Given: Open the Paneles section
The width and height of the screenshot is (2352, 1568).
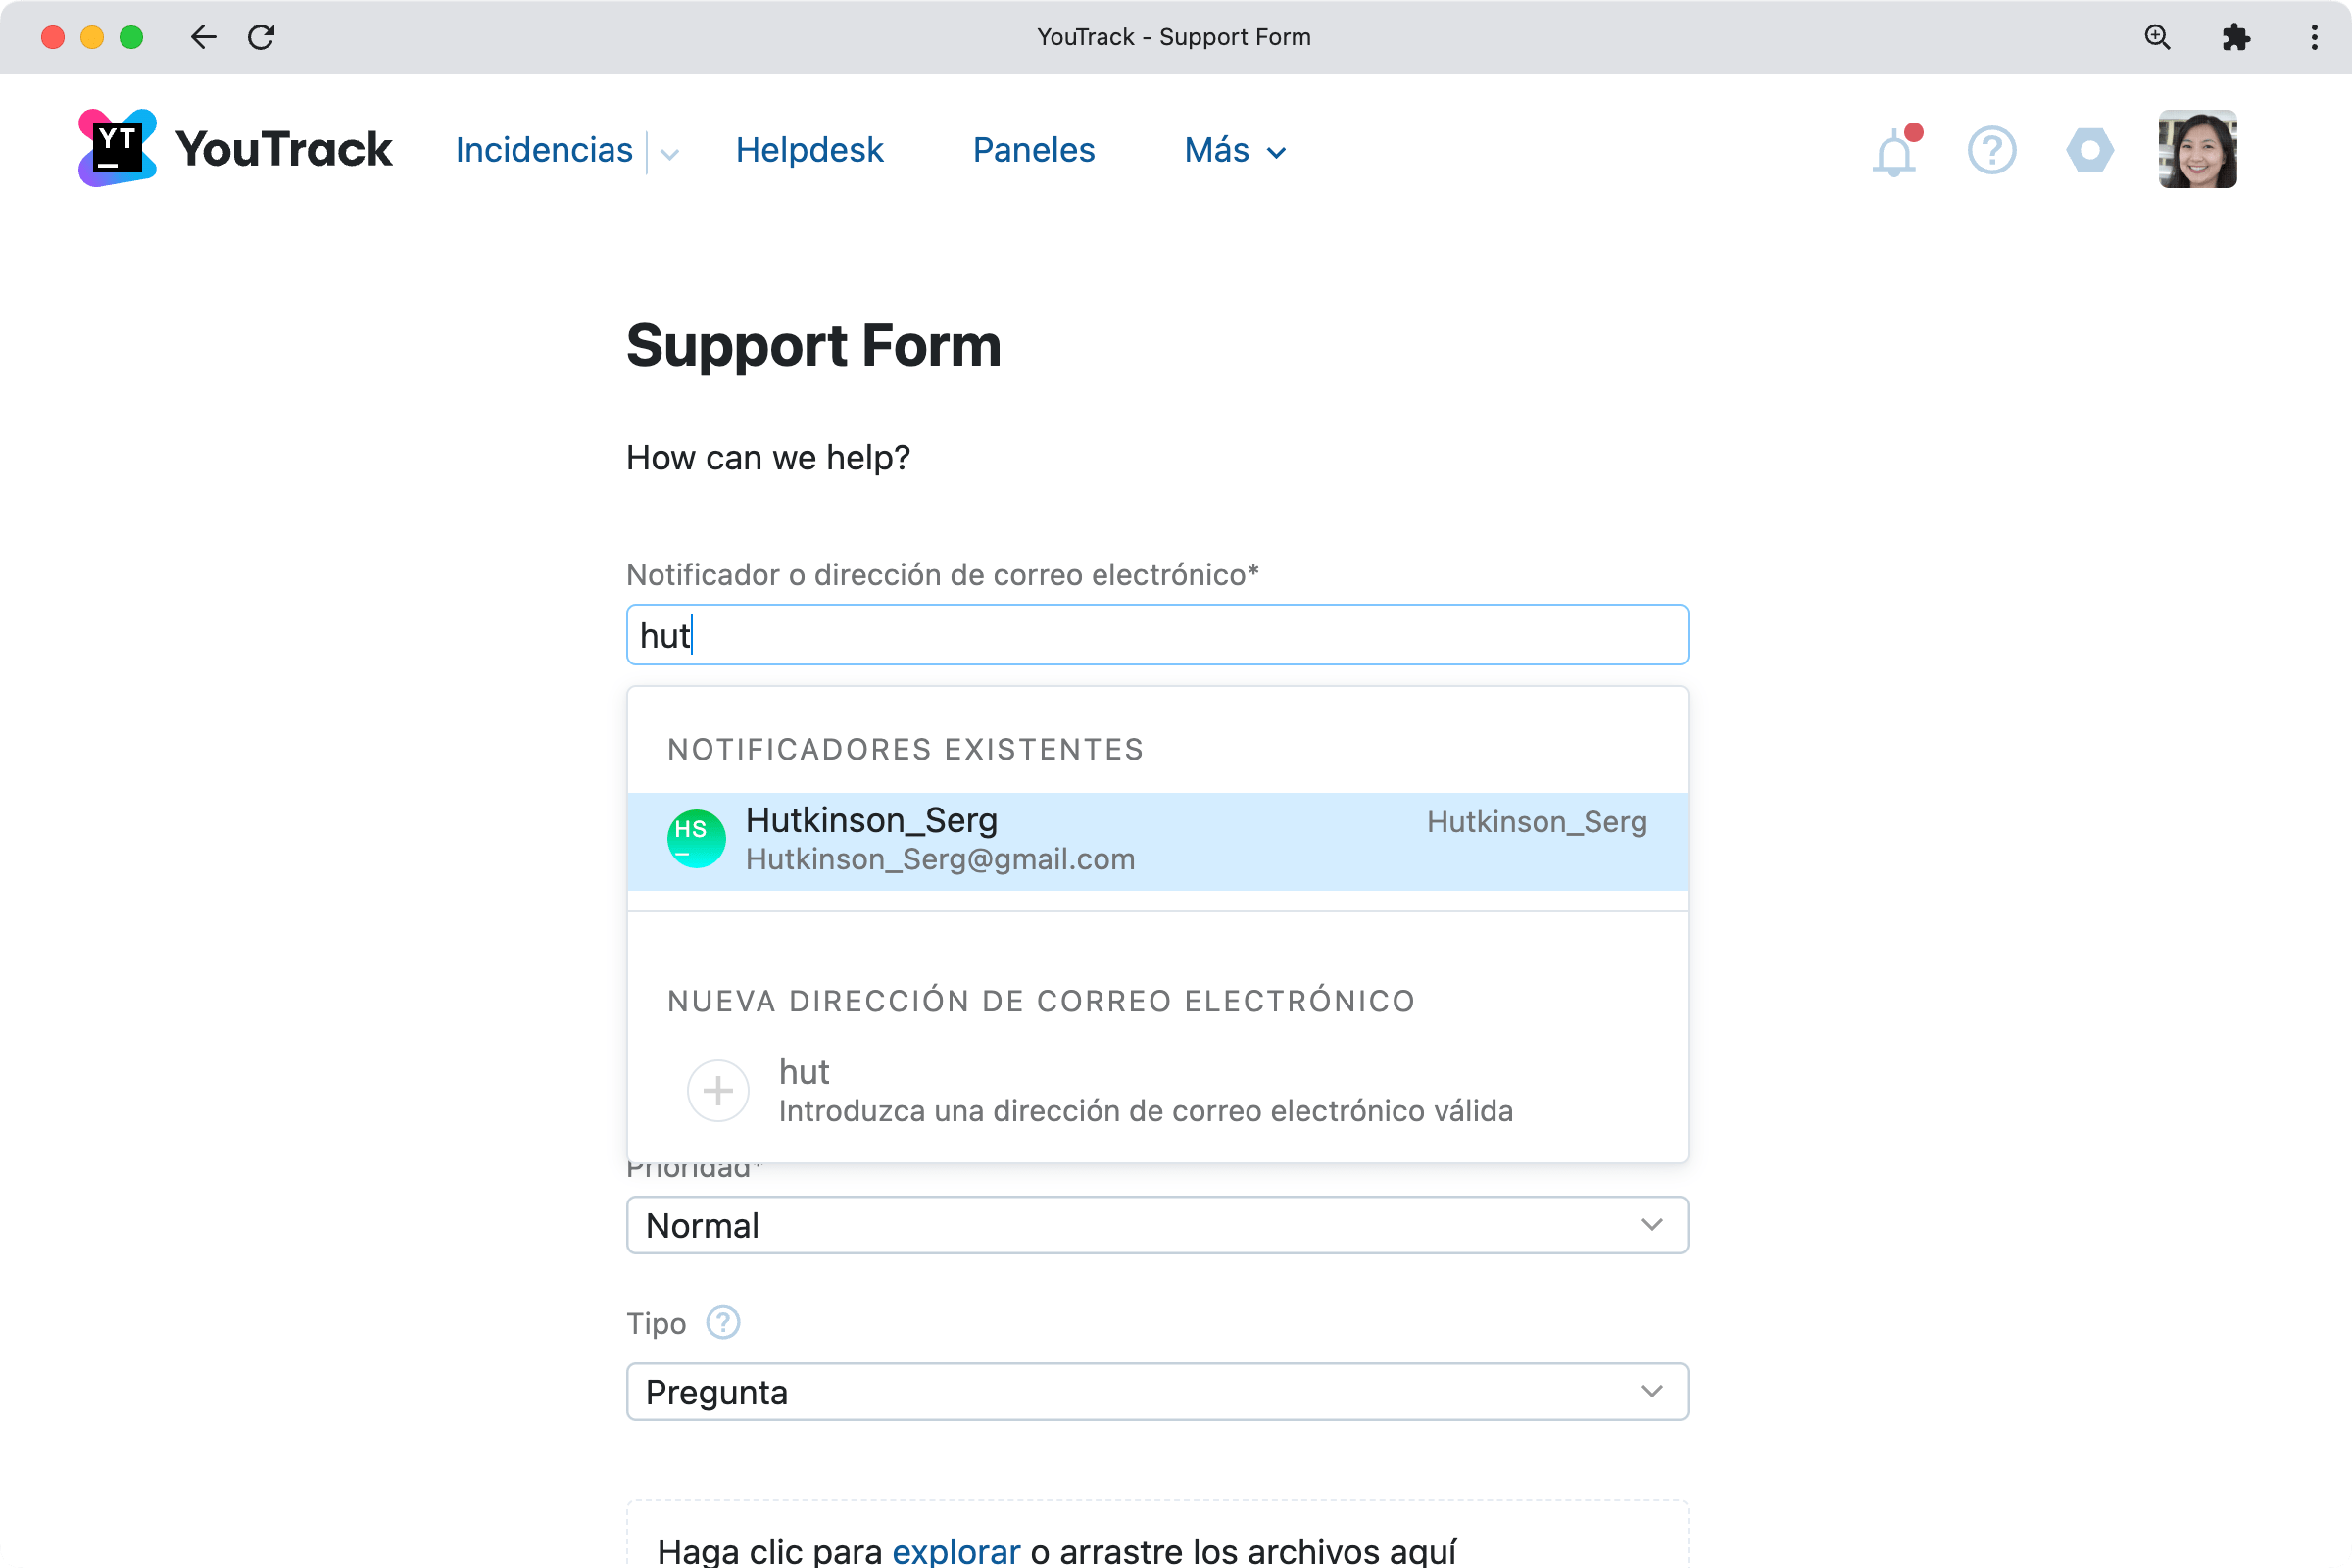Looking at the screenshot, I should [1033, 150].
